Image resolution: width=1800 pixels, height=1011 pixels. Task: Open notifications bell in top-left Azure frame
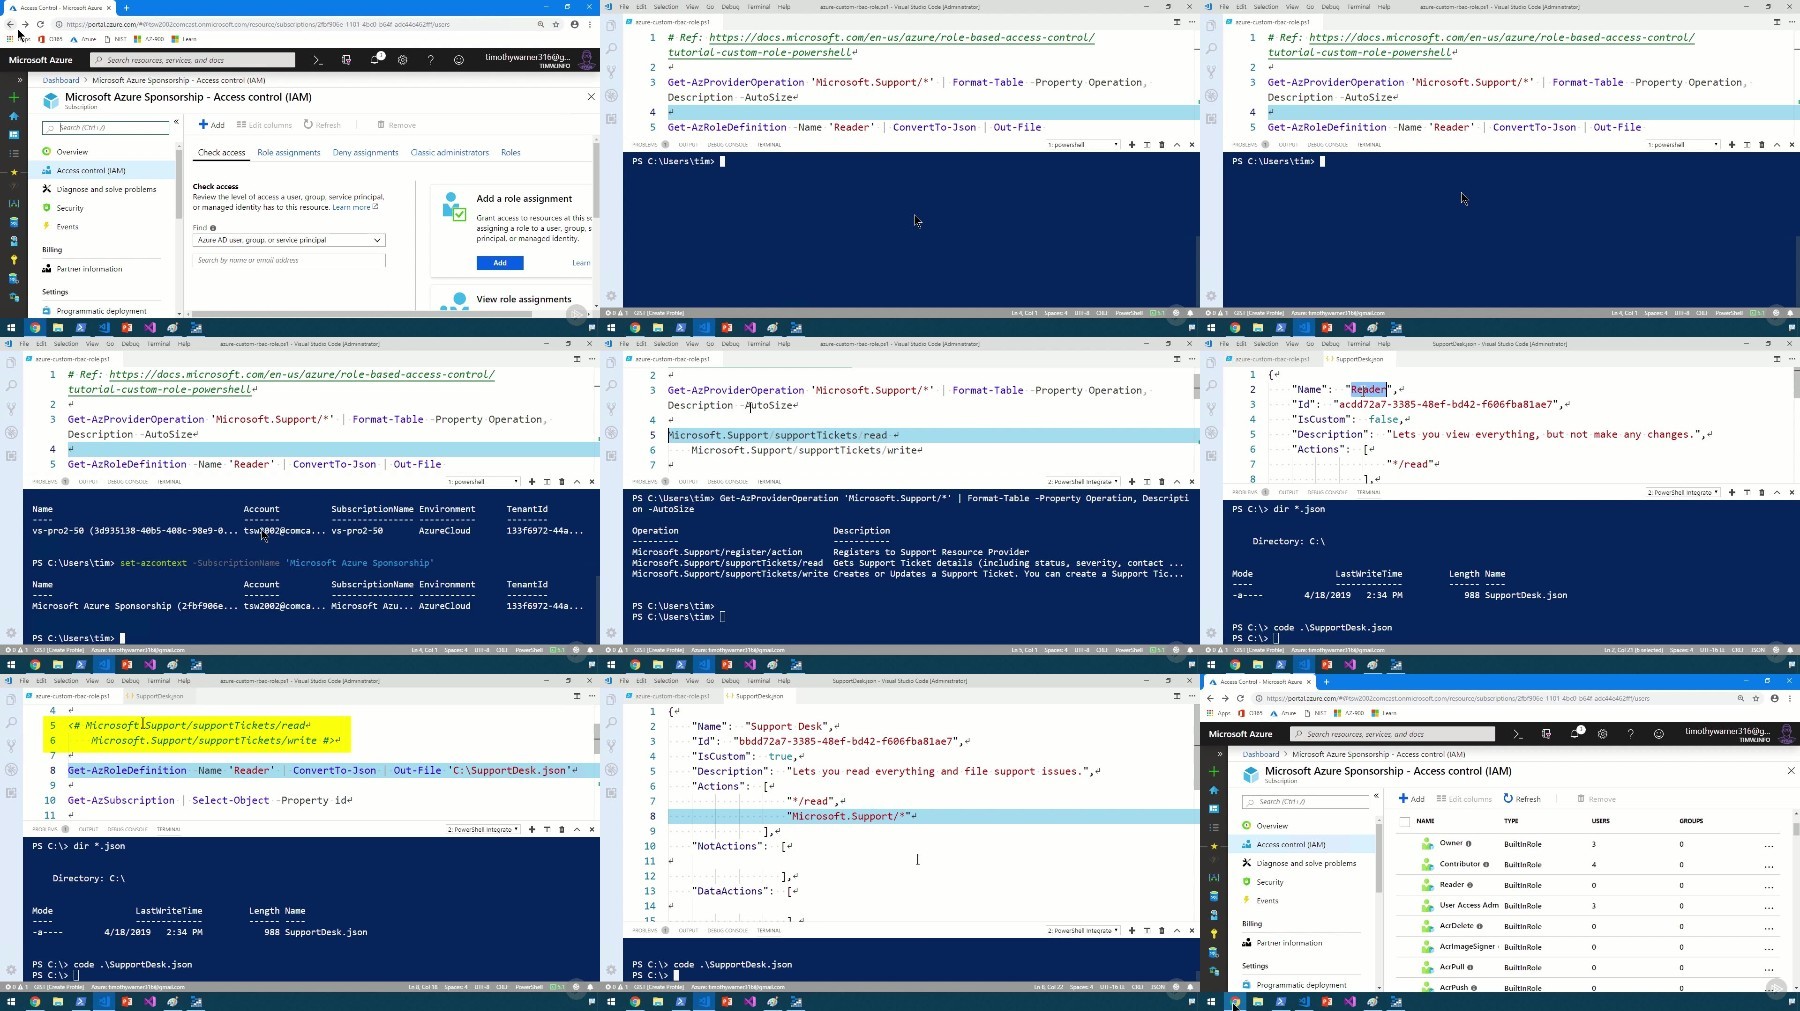coord(375,60)
